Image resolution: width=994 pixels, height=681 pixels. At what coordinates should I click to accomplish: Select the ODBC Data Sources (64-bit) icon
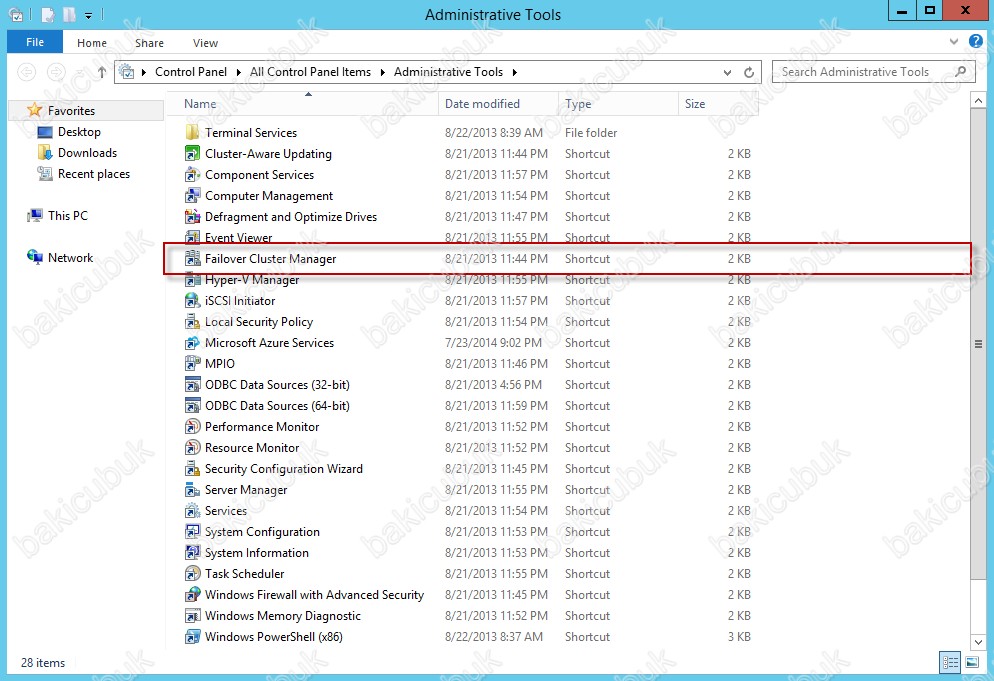pos(192,405)
